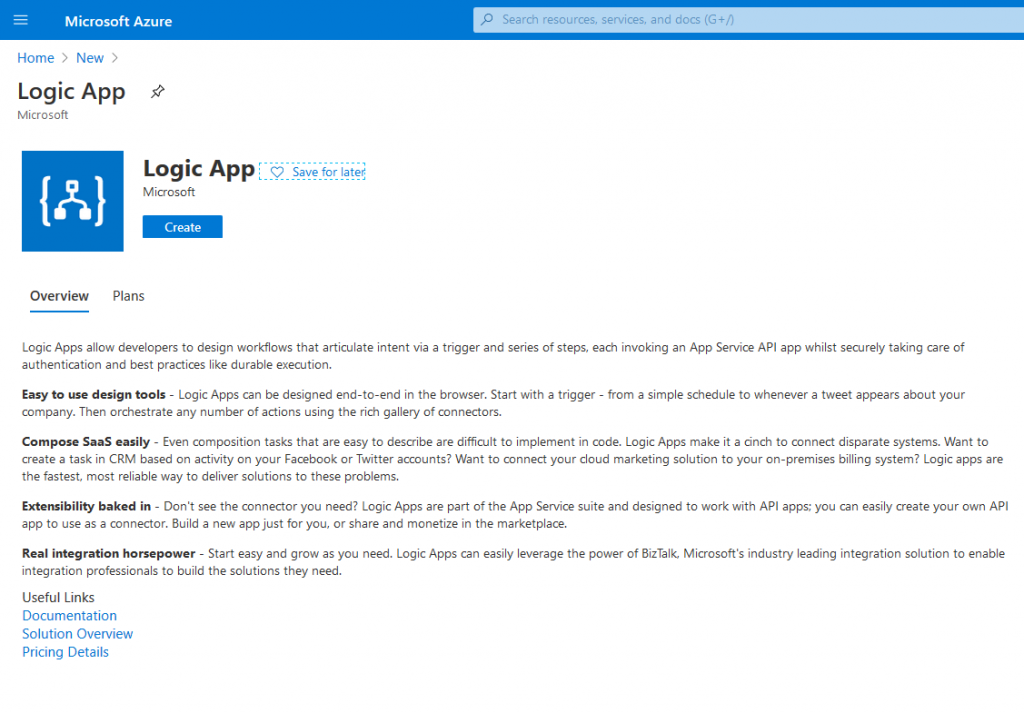Viewport: 1024px width, 713px height.
Task: Open the Azure portal hamburger menu
Action: tap(20, 20)
